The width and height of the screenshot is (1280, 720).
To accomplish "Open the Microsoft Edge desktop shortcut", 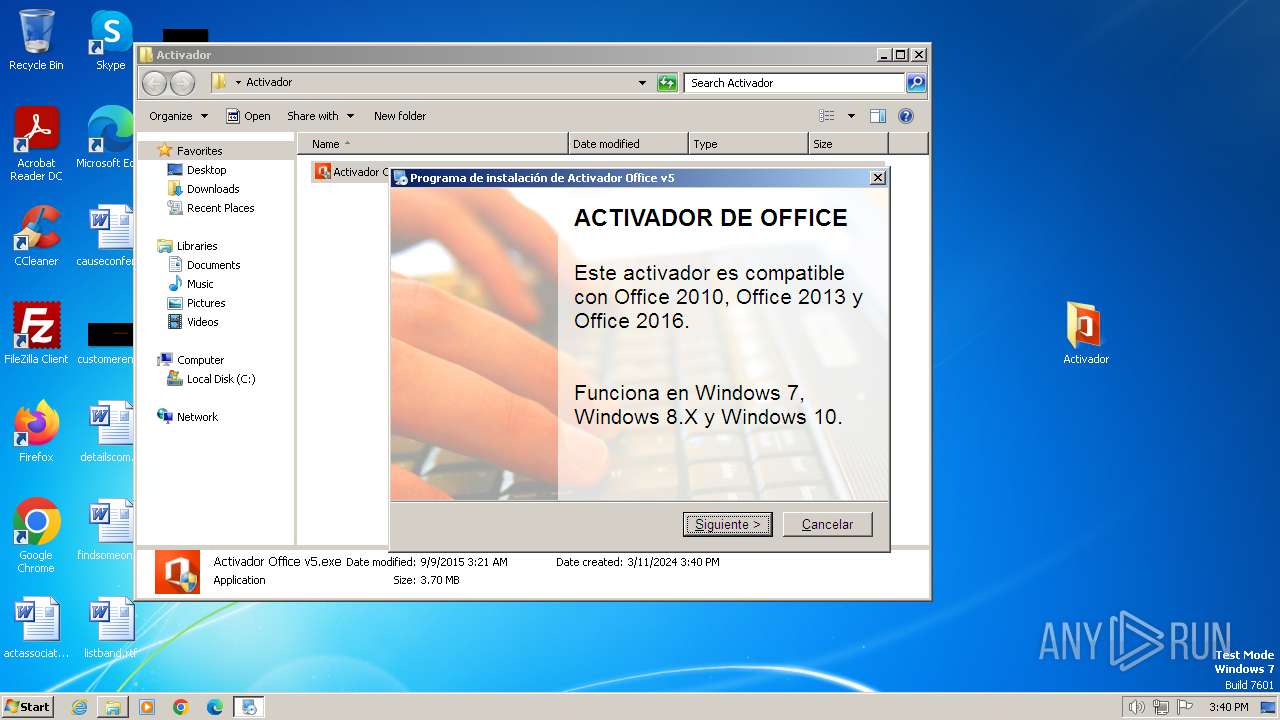I will [x=108, y=138].
